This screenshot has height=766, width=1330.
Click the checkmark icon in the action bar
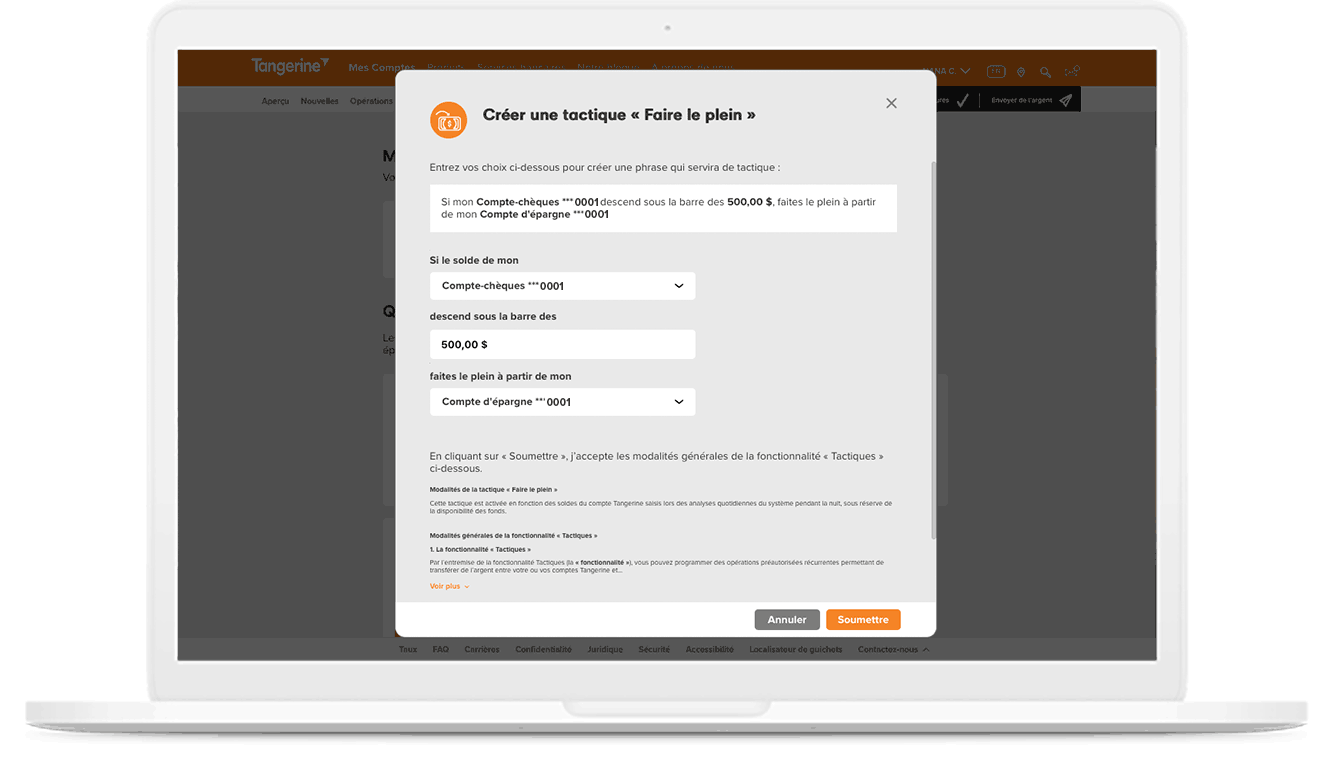click(x=962, y=100)
